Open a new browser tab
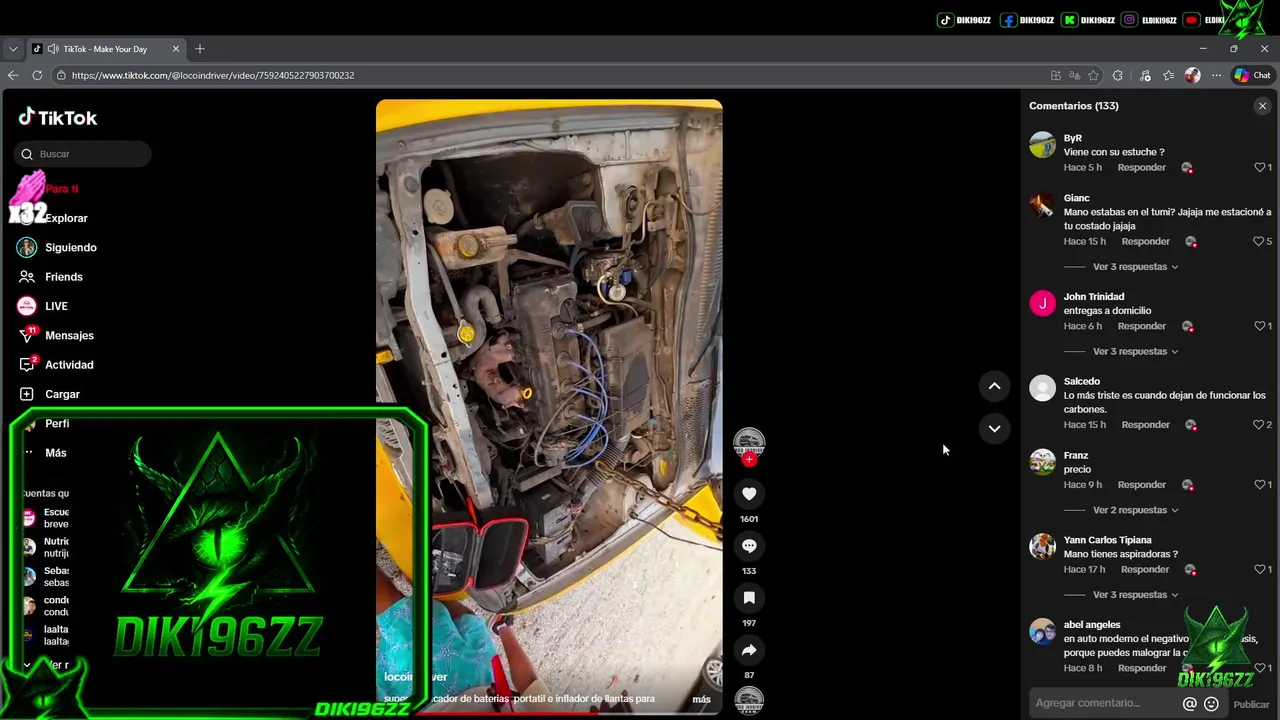This screenshot has height=720, width=1280. [x=200, y=49]
